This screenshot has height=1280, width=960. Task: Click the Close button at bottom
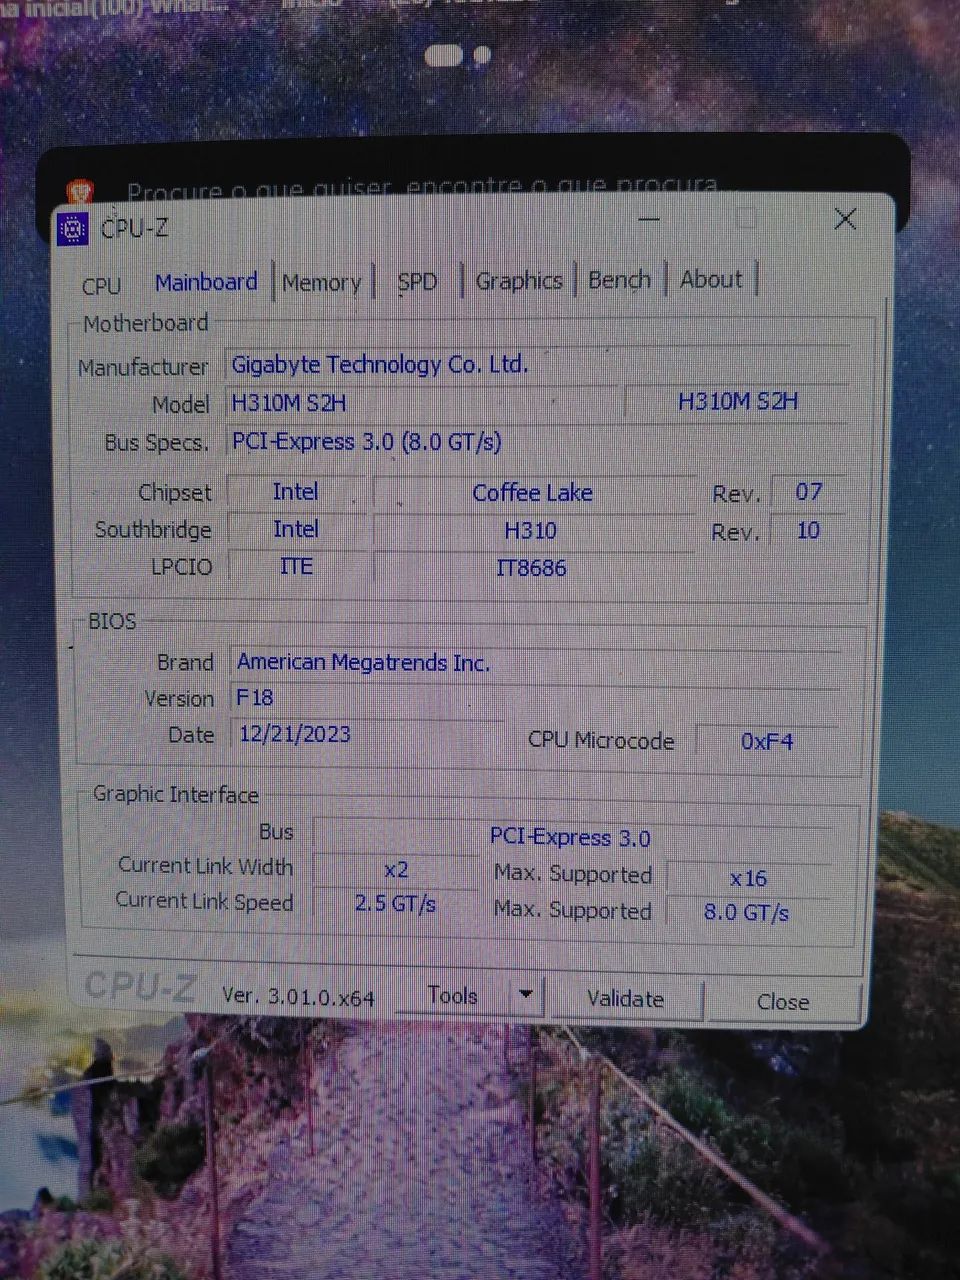tap(783, 1002)
